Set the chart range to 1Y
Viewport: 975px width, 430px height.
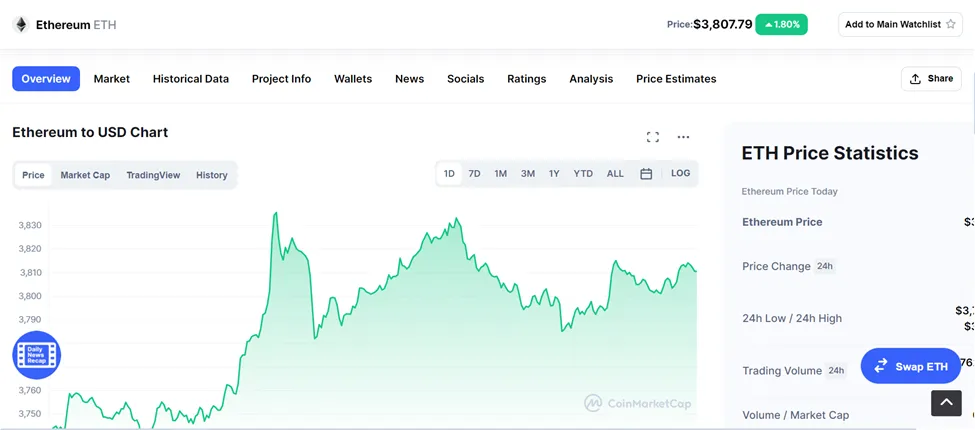pos(554,173)
